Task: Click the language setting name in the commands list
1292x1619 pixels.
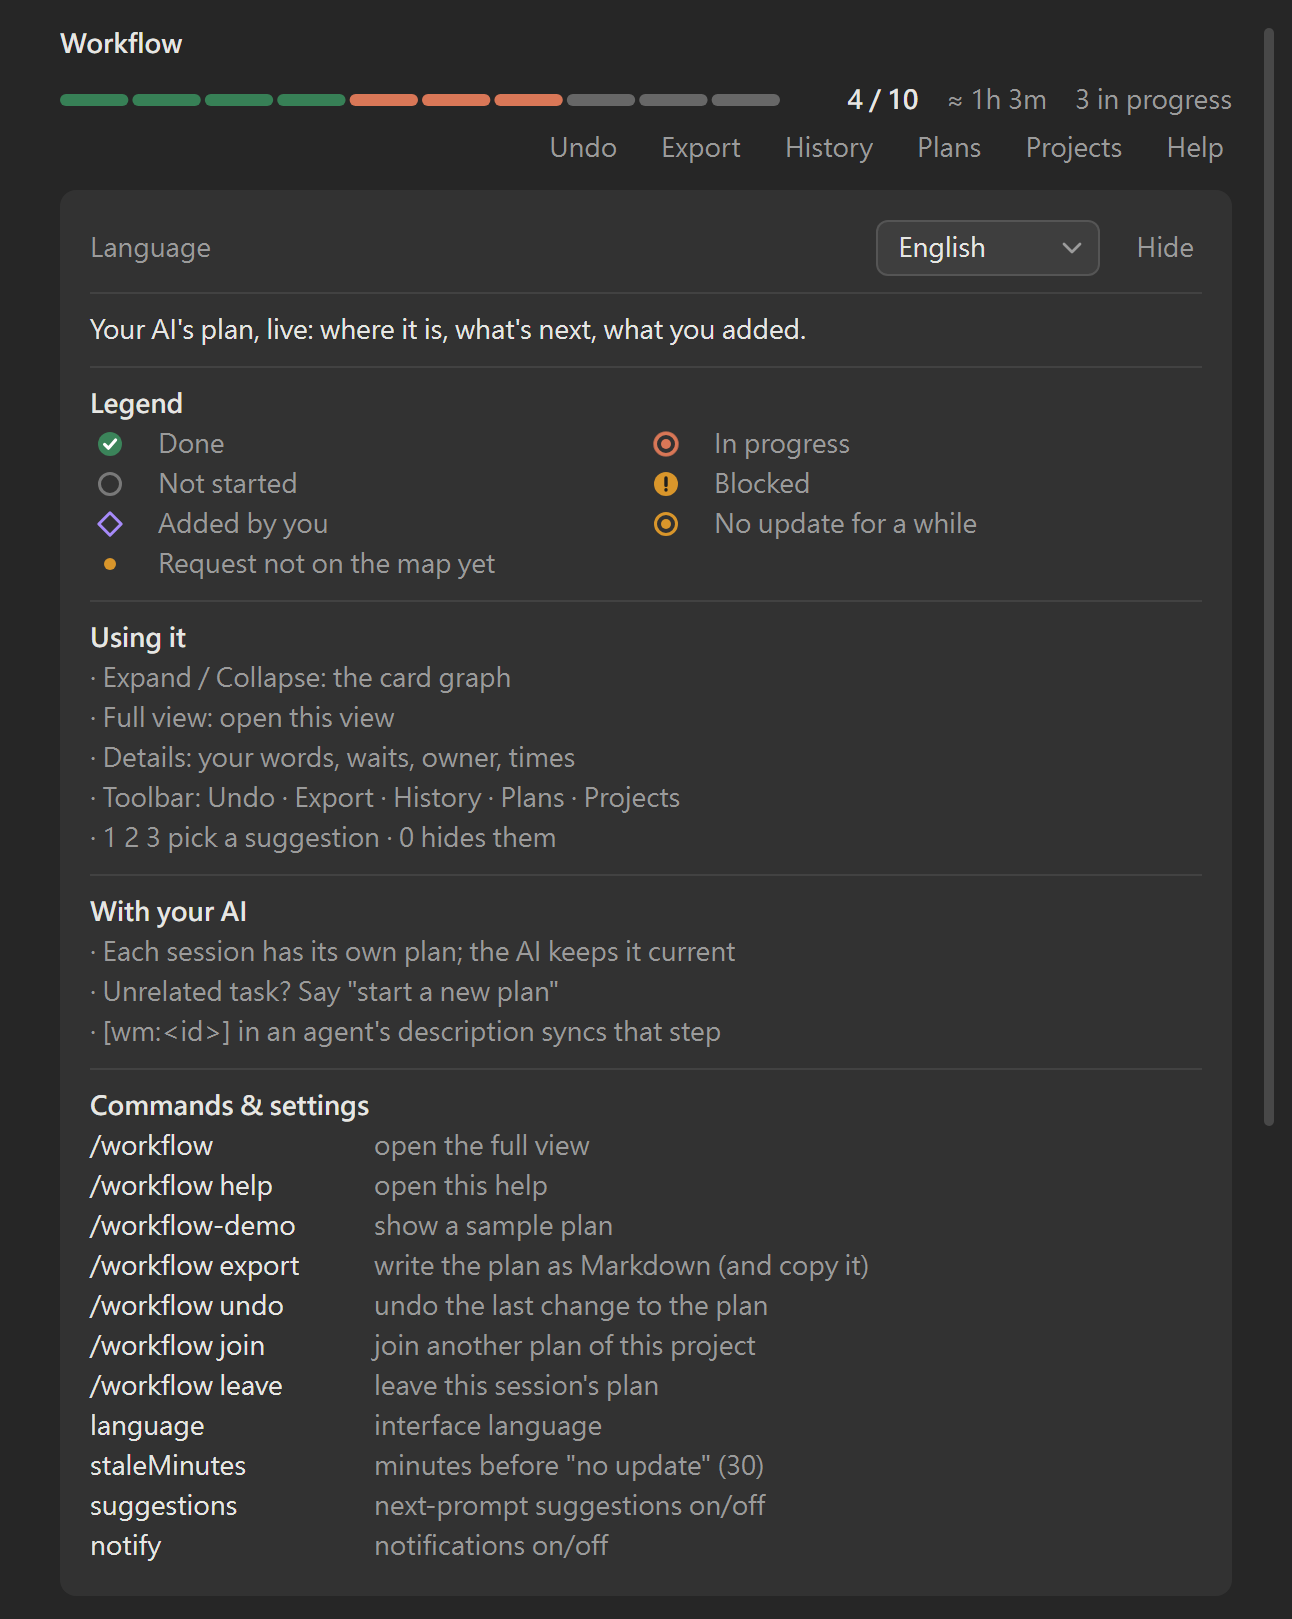Action: pos(147,1426)
